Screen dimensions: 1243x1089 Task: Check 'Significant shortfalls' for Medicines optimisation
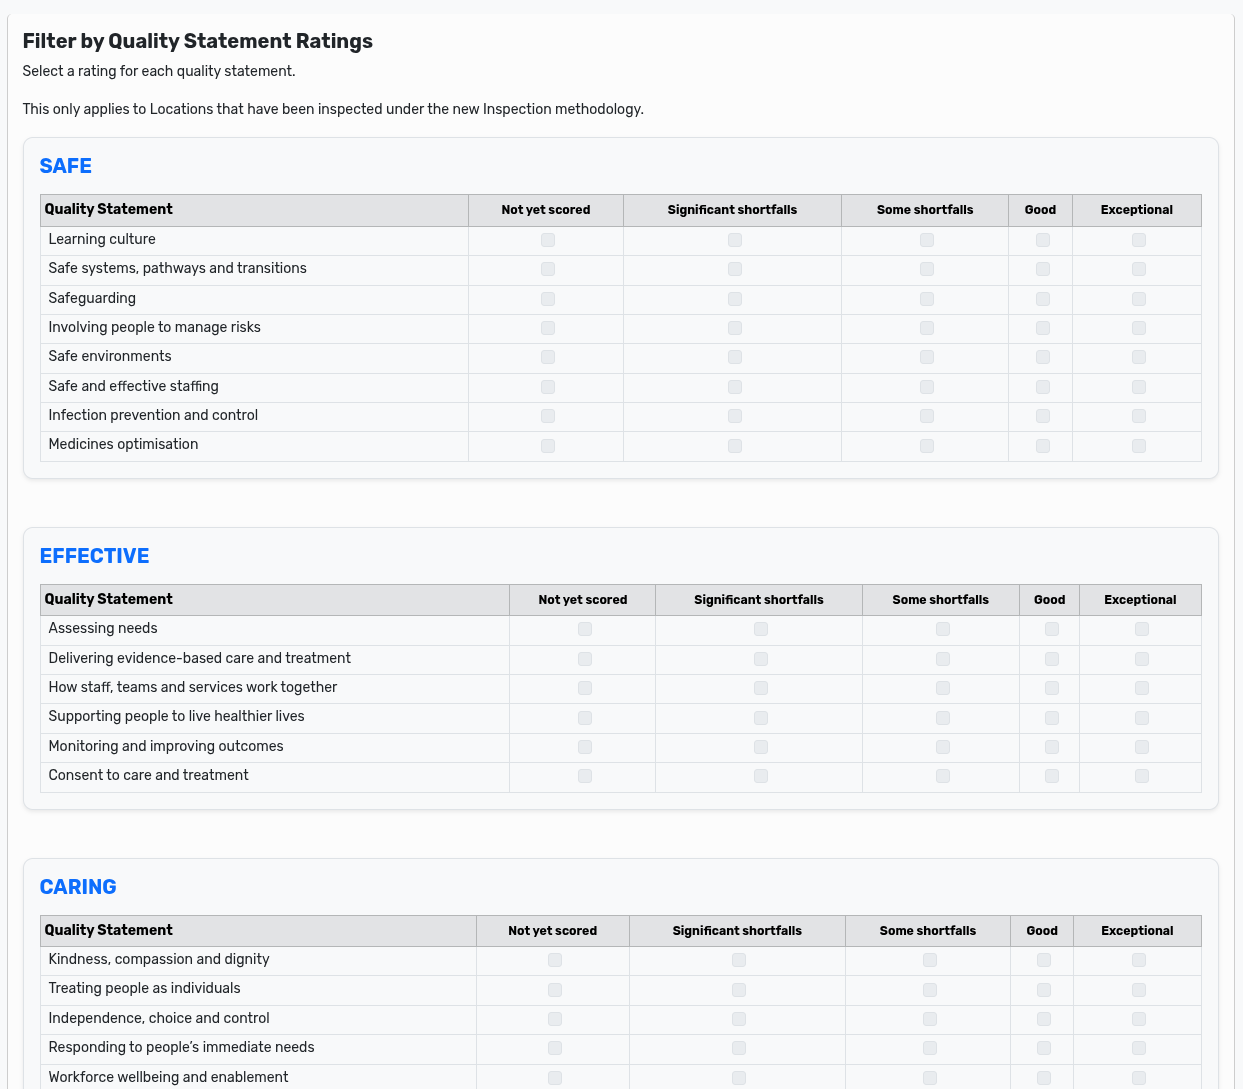pos(735,445)
